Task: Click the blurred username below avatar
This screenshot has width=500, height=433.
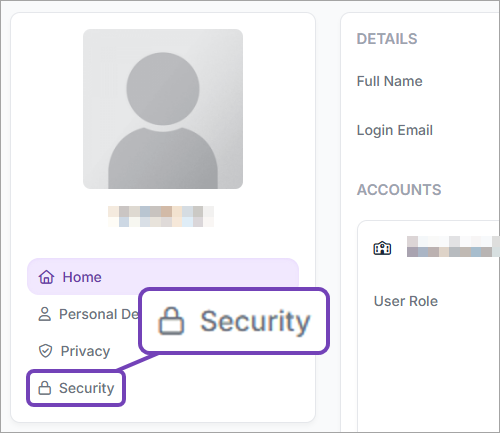Action: [161, 216]
